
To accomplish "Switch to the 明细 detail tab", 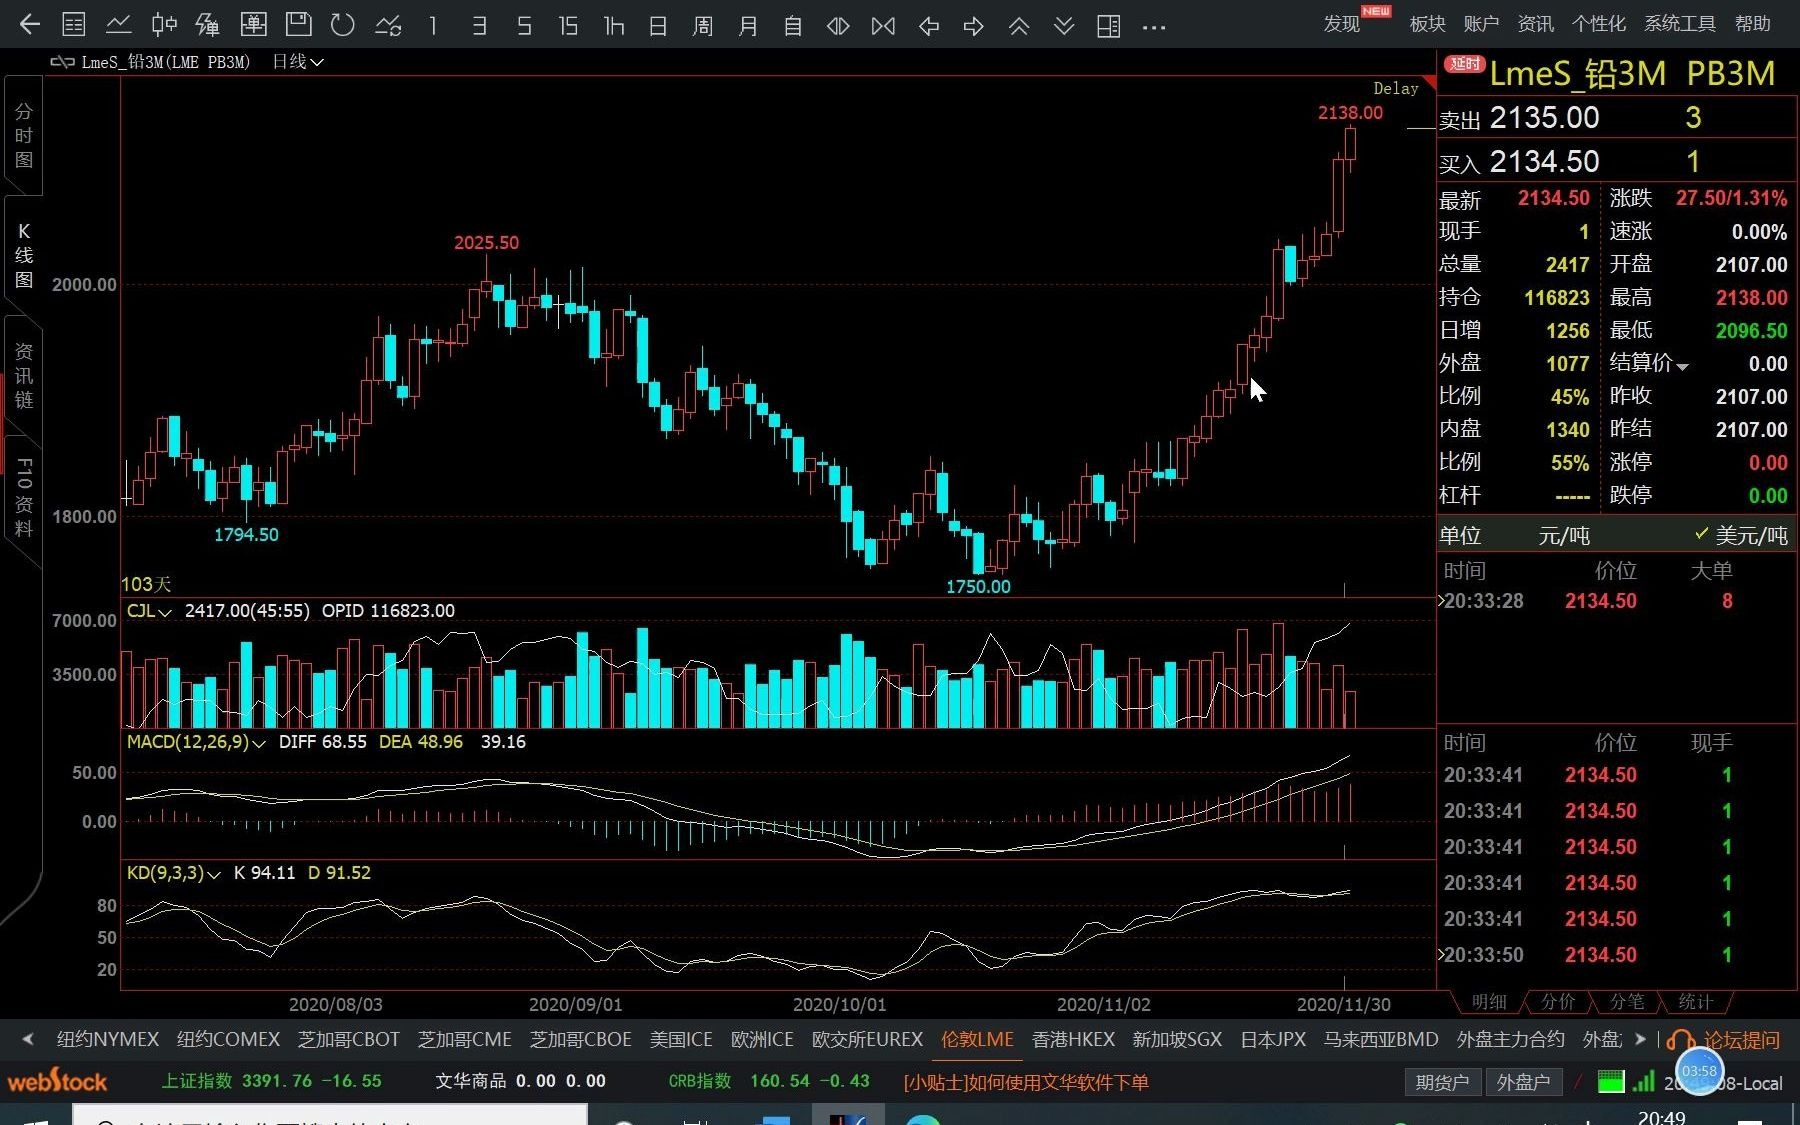I will [x=1489, y=1002].
